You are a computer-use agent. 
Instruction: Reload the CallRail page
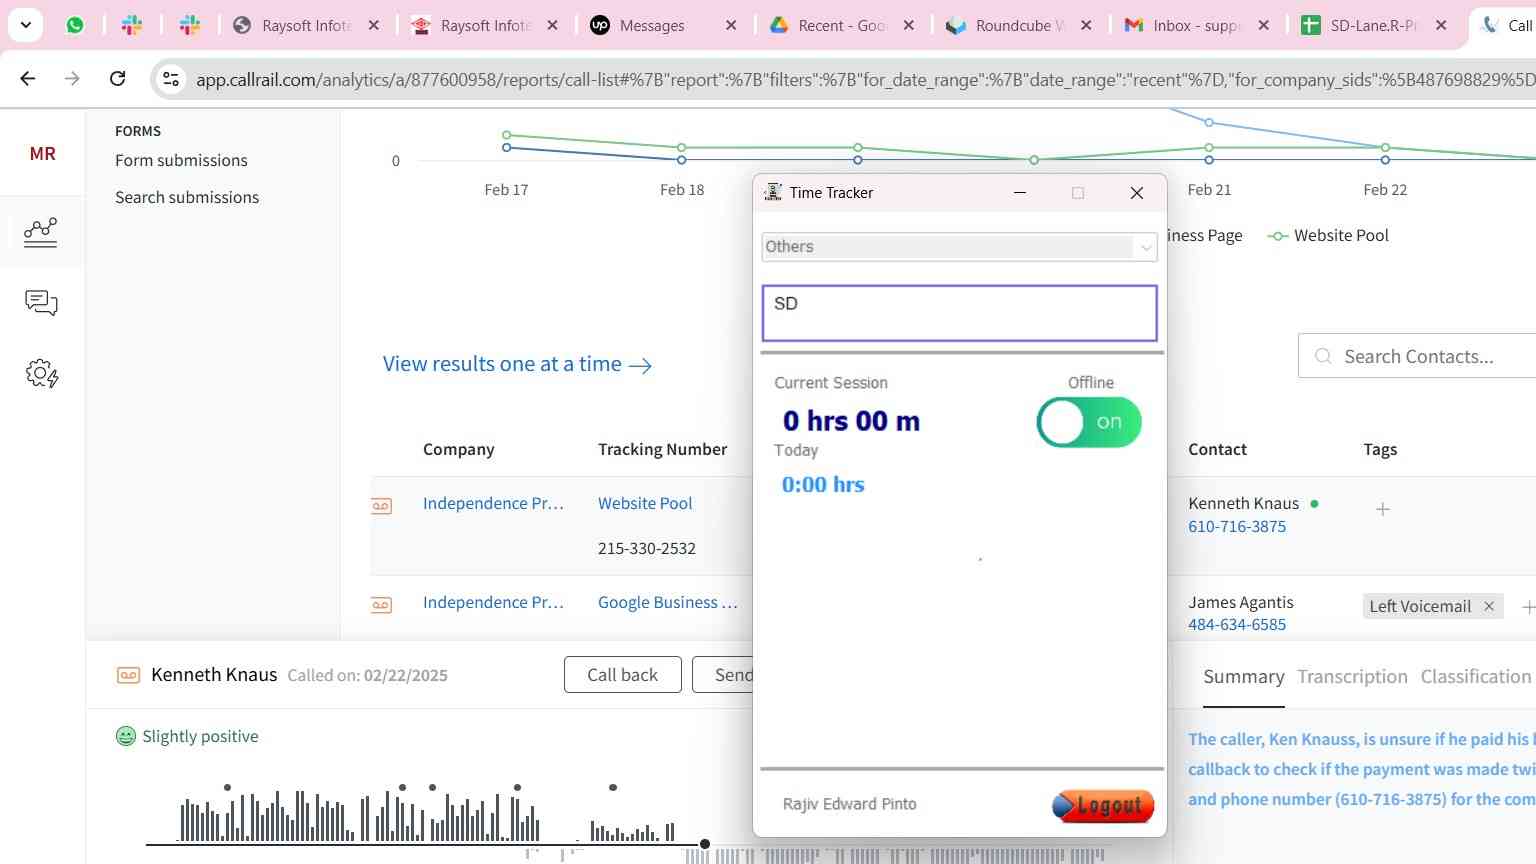click(117, 78)
